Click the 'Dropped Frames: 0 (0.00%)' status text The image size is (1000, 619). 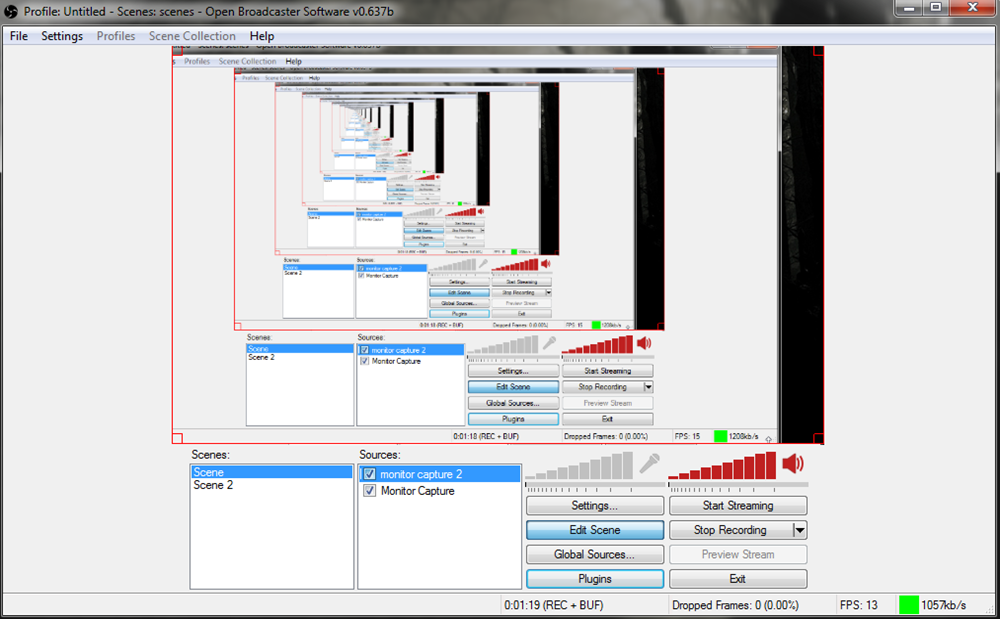click(735, 605)
